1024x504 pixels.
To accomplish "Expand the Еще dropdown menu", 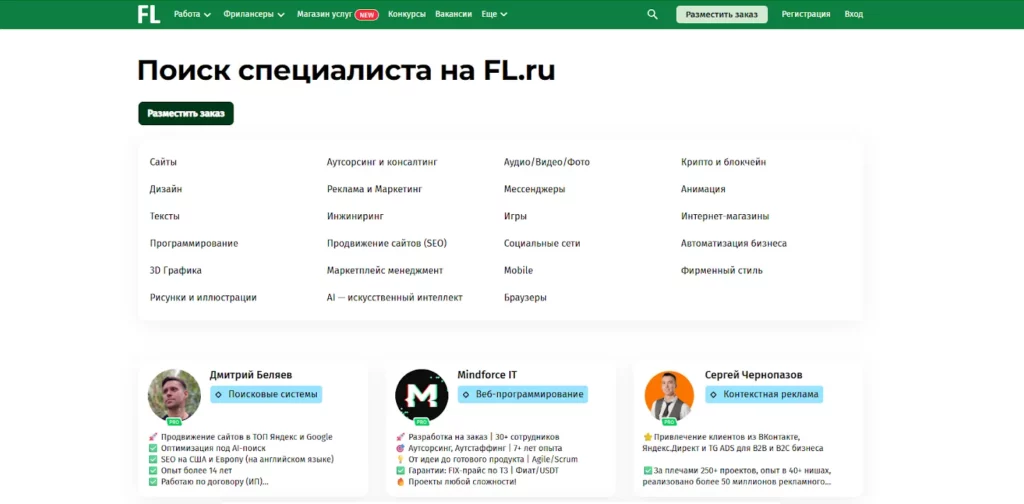I will [x=494, y=14].
